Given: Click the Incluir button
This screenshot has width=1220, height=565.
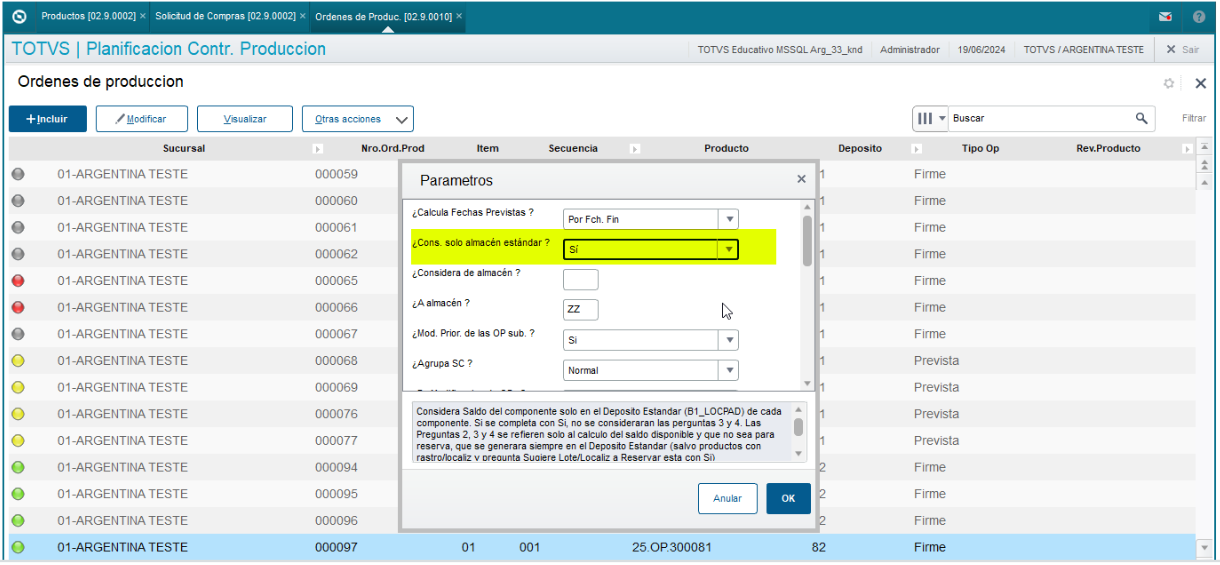Looking at the screenshot, I should (x=48, y=119).
